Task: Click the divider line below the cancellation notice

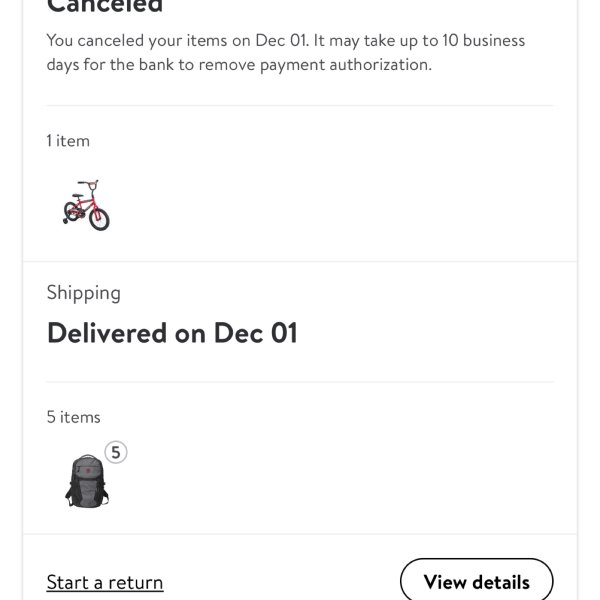Action: click(300, 105)
